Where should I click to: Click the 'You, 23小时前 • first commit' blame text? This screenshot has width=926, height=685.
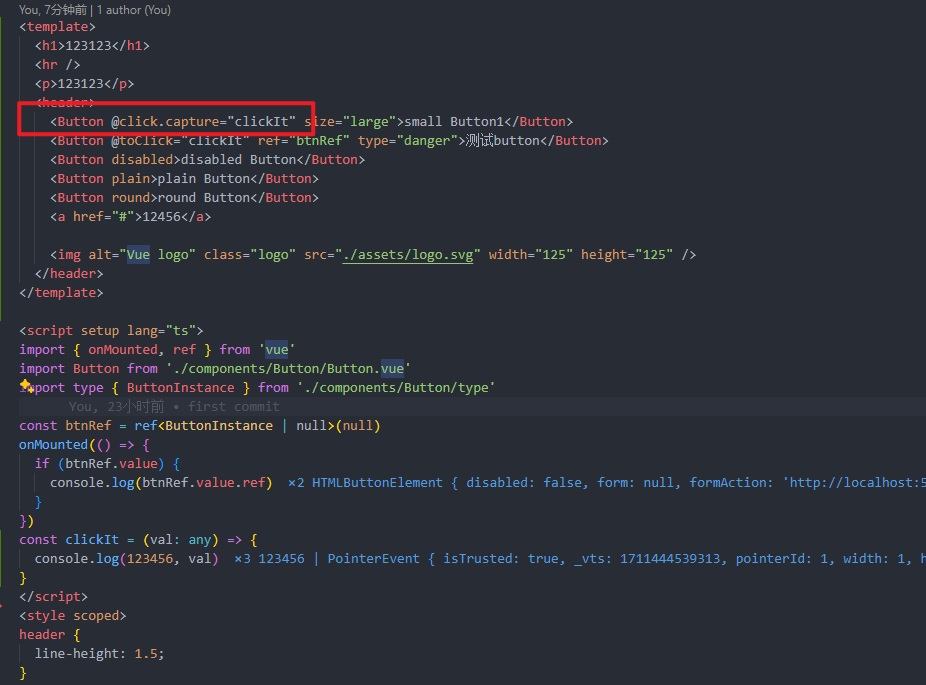174,406
